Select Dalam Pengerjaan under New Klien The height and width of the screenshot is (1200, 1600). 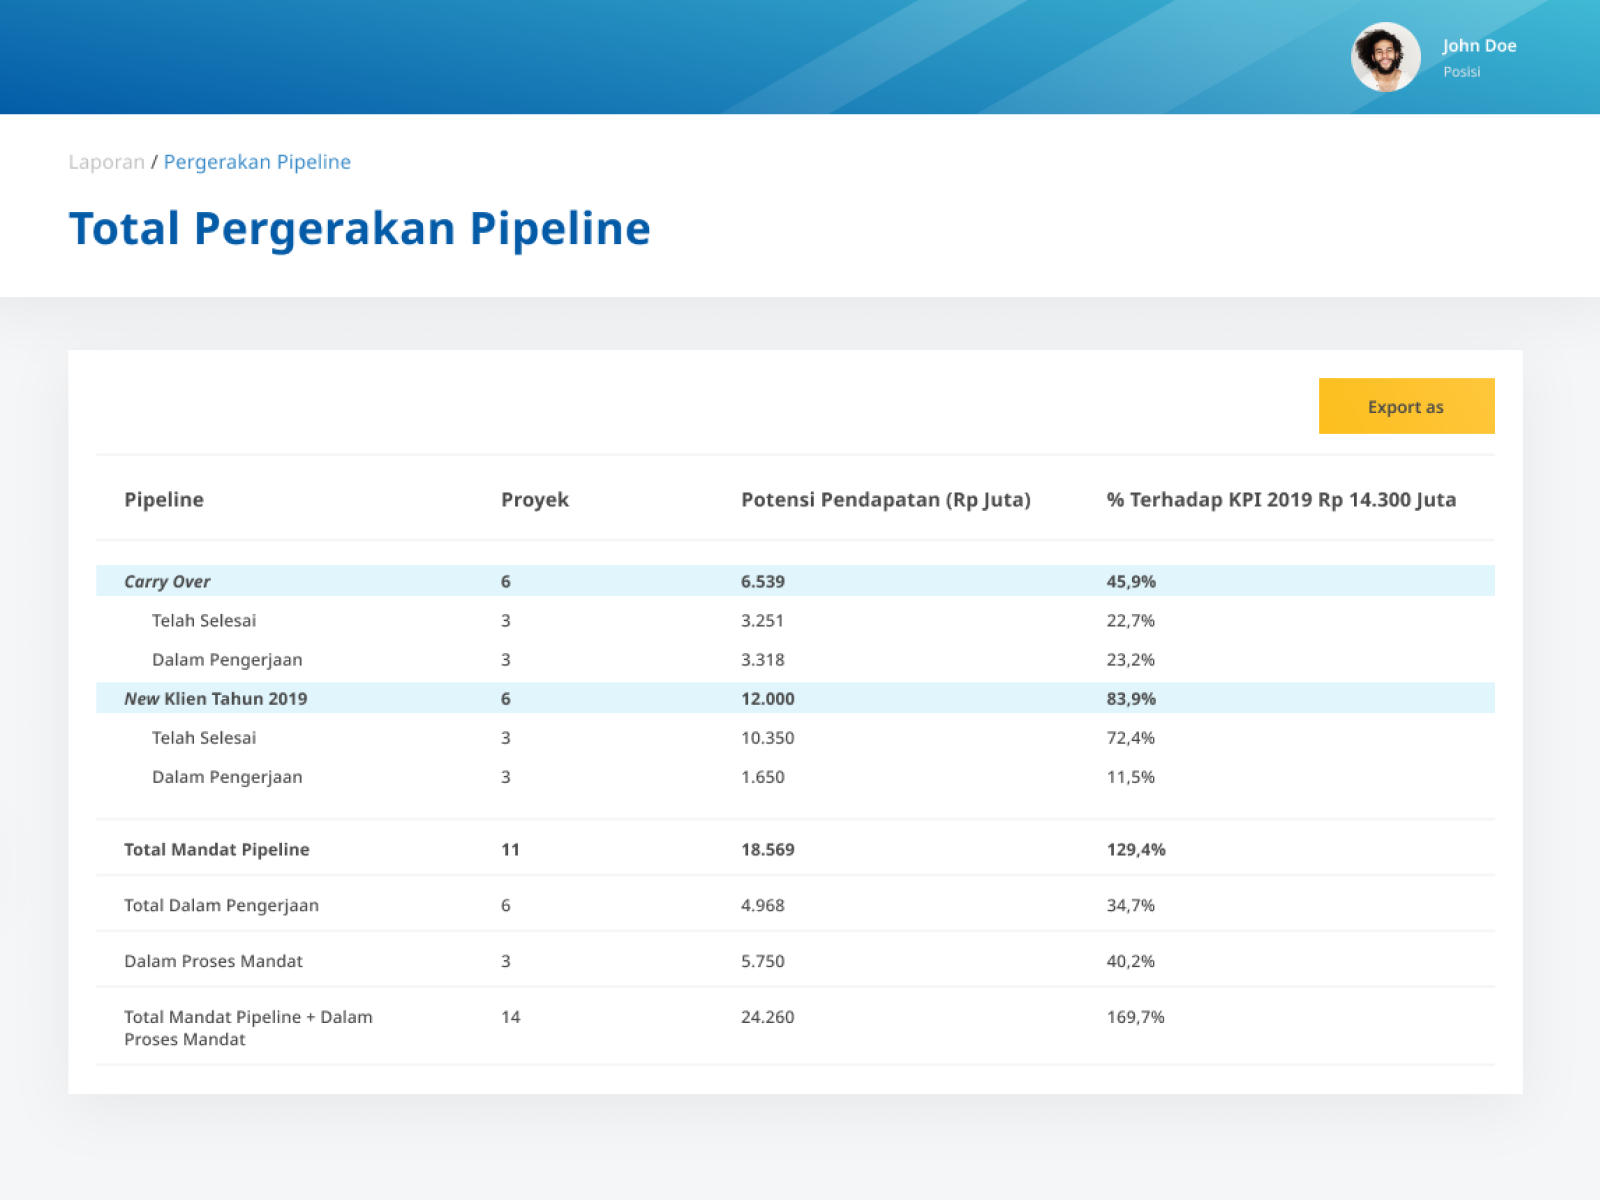[x=227, y=777]
